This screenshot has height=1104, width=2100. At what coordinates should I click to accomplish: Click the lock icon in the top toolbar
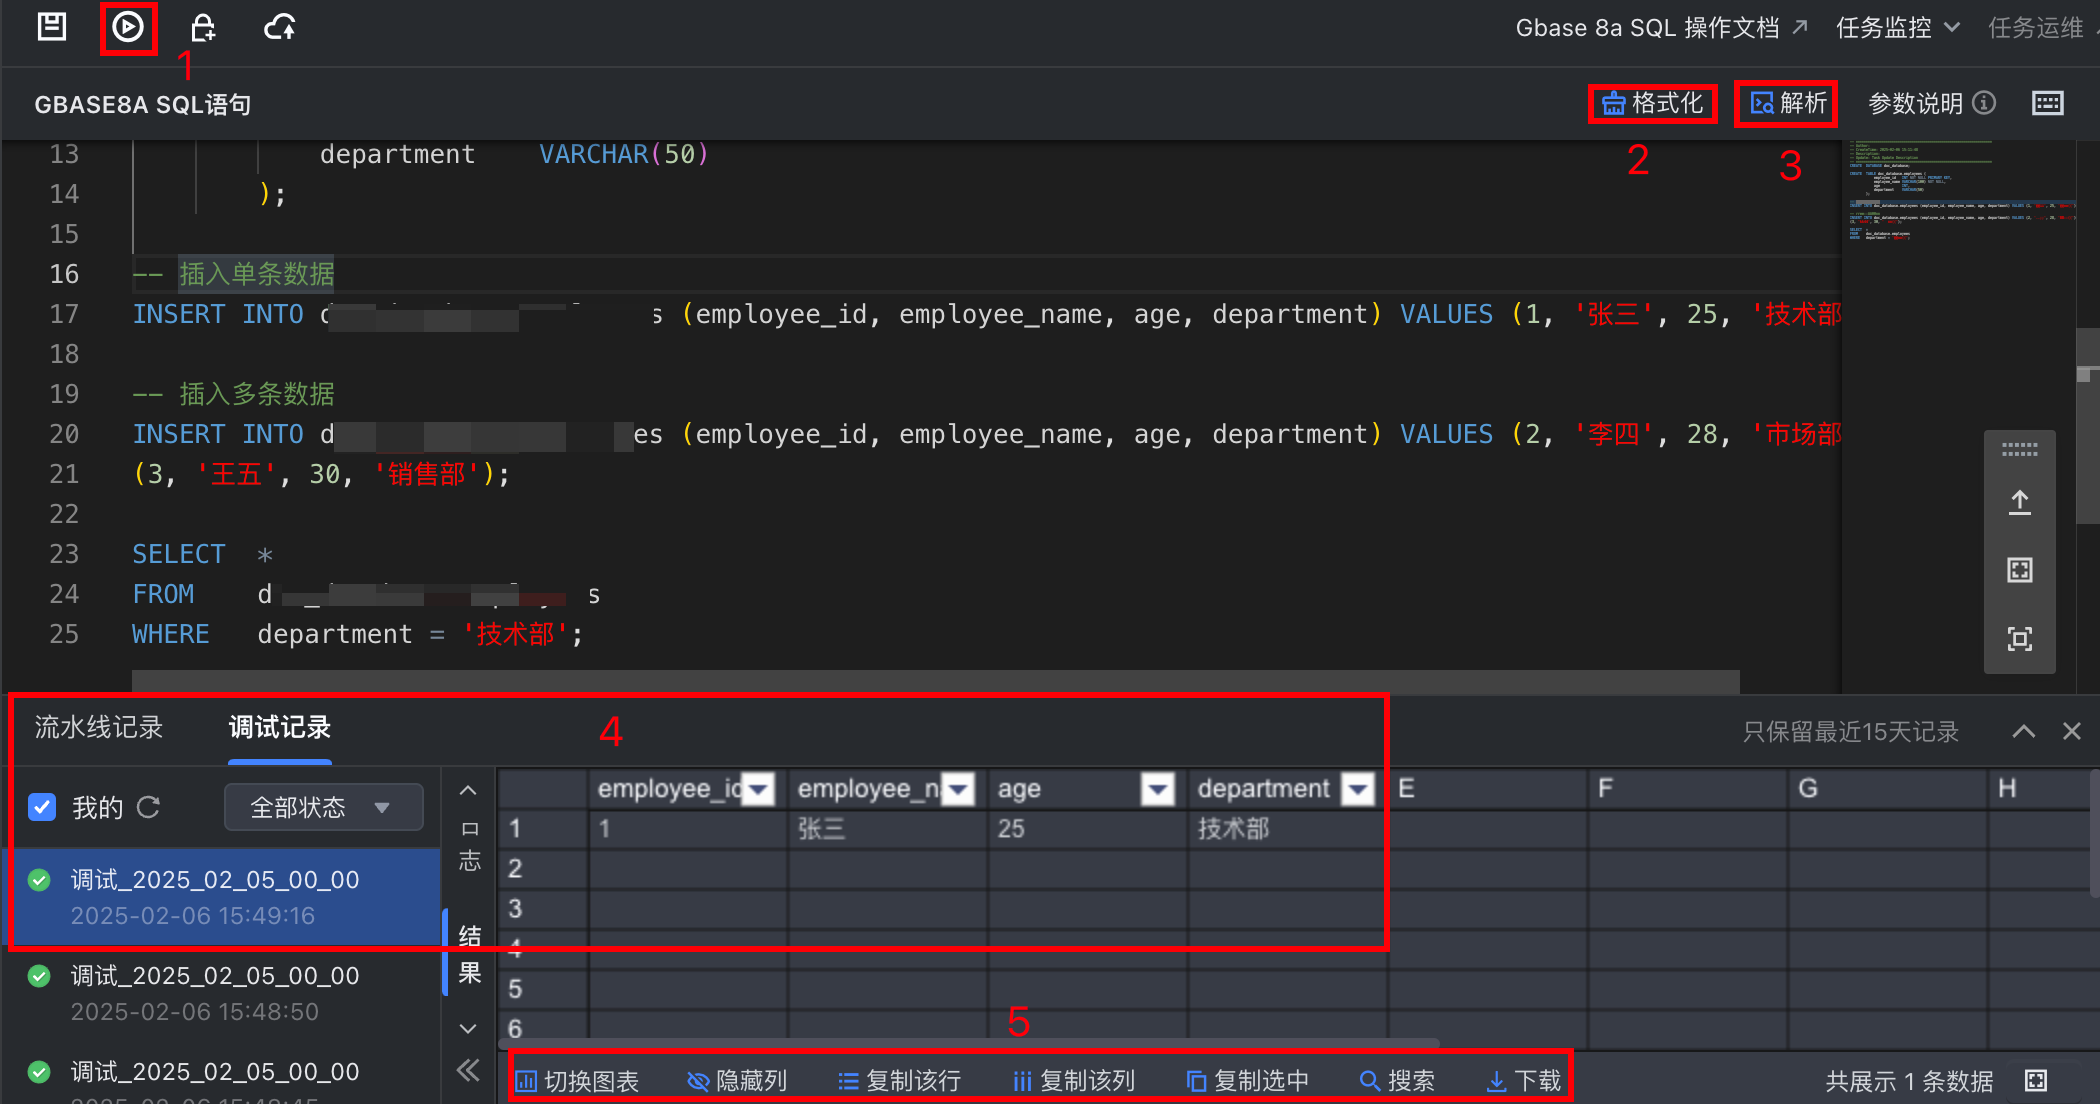[x=203, y=27]
